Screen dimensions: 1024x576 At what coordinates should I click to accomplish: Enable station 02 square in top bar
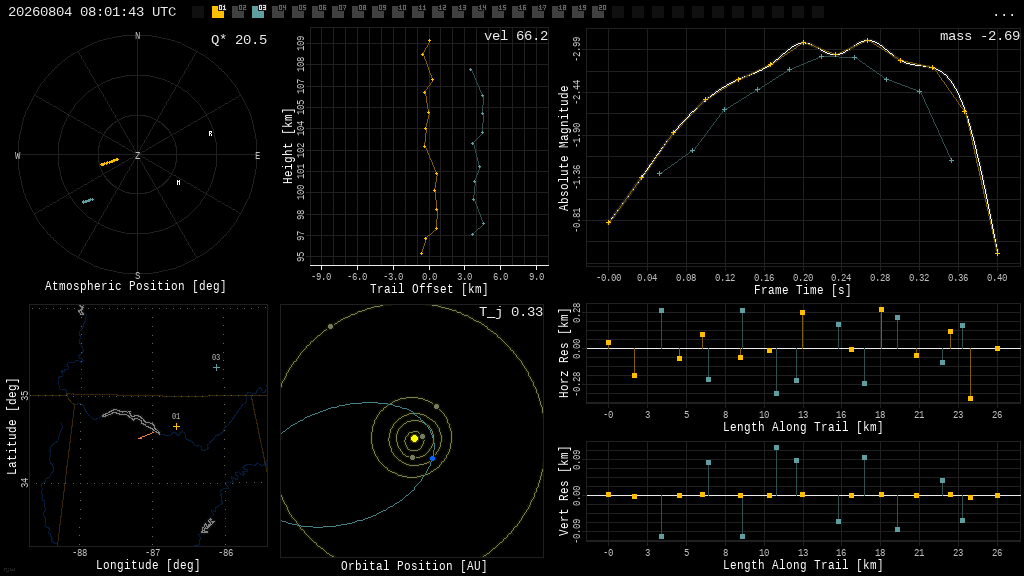(x=238, y=12)
